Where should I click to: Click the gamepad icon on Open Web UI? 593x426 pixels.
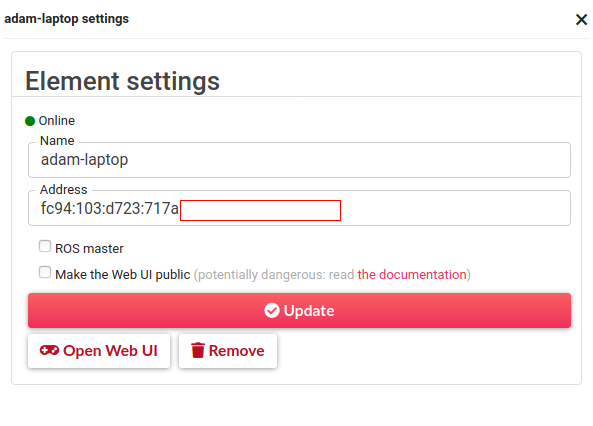pos(49,350)
